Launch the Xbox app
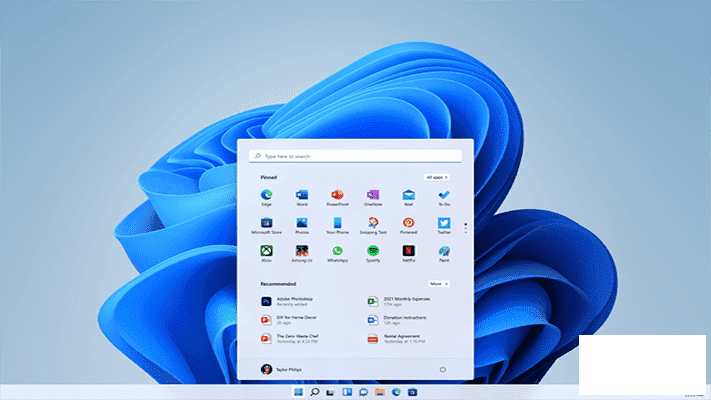The height and width of the screenshot is (400, 711). tap(266, 254)
